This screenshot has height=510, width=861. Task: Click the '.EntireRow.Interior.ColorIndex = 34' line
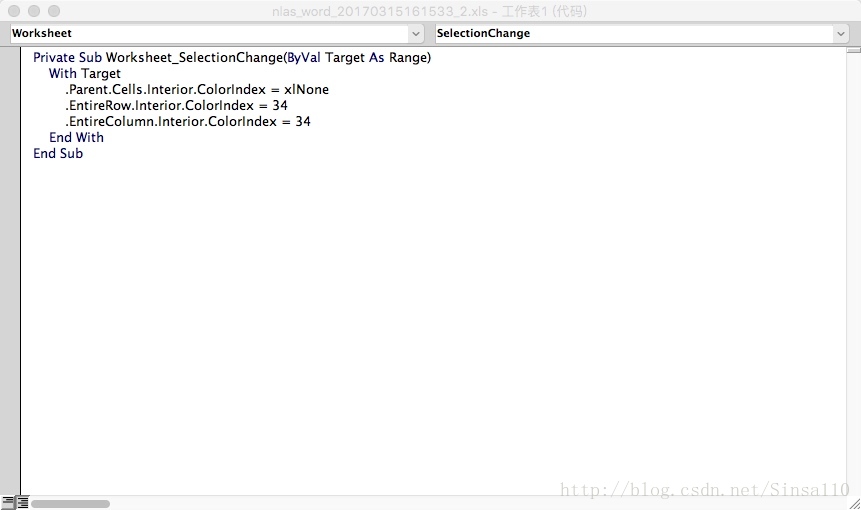click(x=176, y=105)
